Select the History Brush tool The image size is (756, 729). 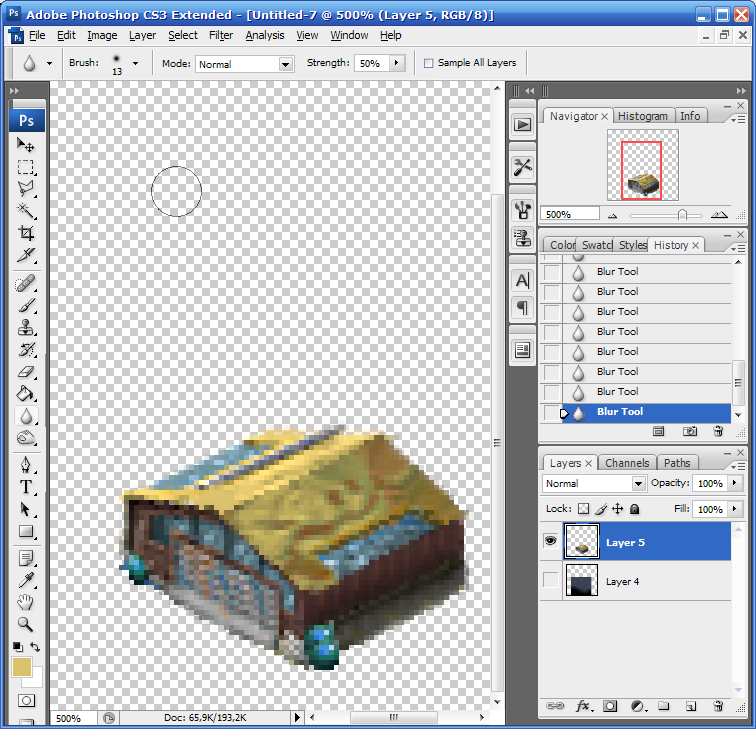[x=26, y=350]
